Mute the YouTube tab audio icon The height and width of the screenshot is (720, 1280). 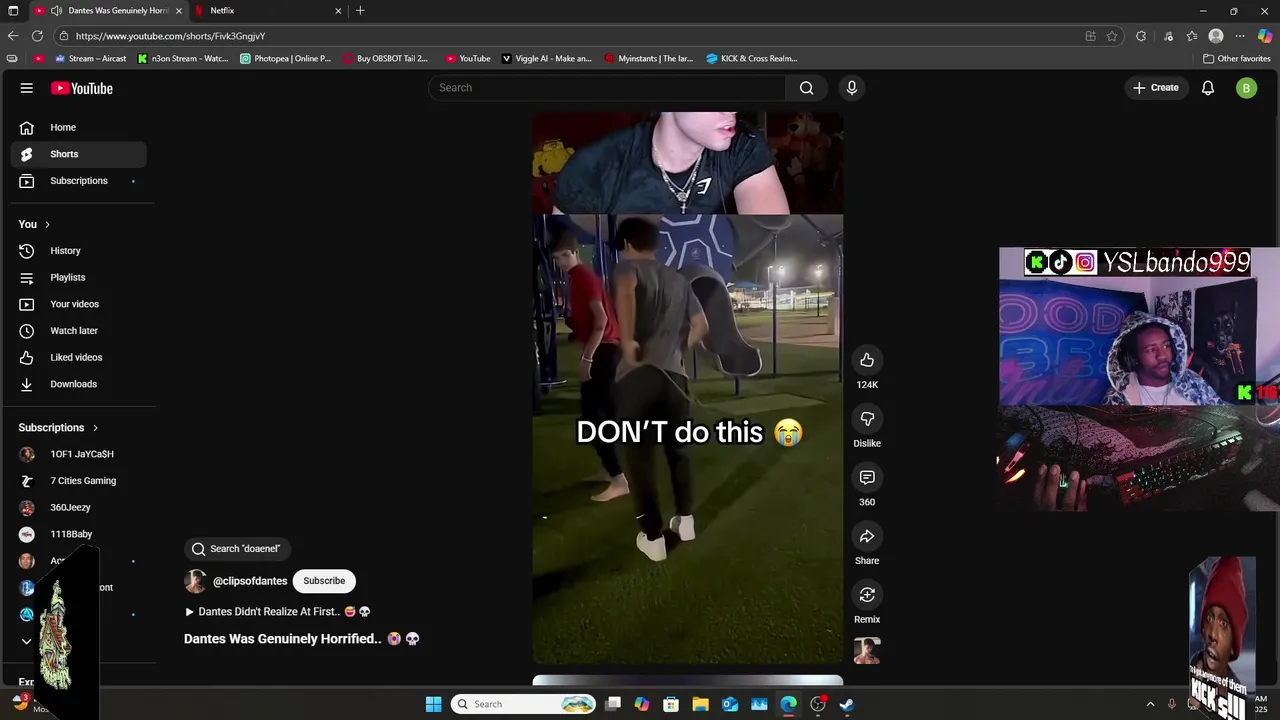(56, 10)
